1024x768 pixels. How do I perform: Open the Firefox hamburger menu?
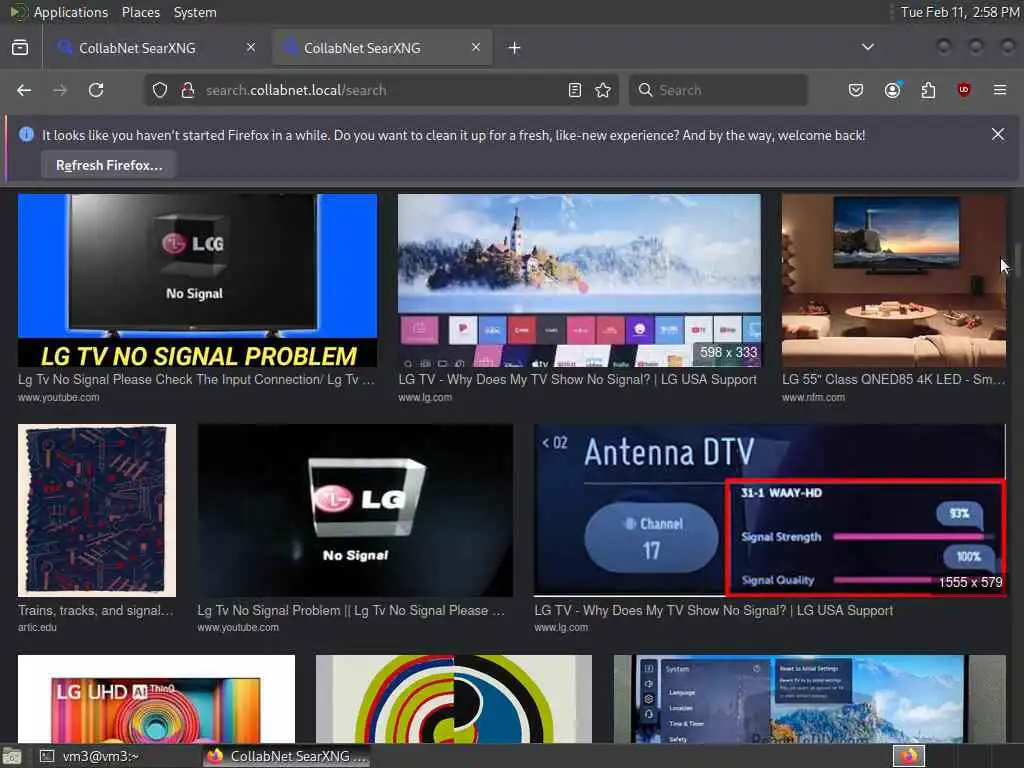[x=1000, y=90]
